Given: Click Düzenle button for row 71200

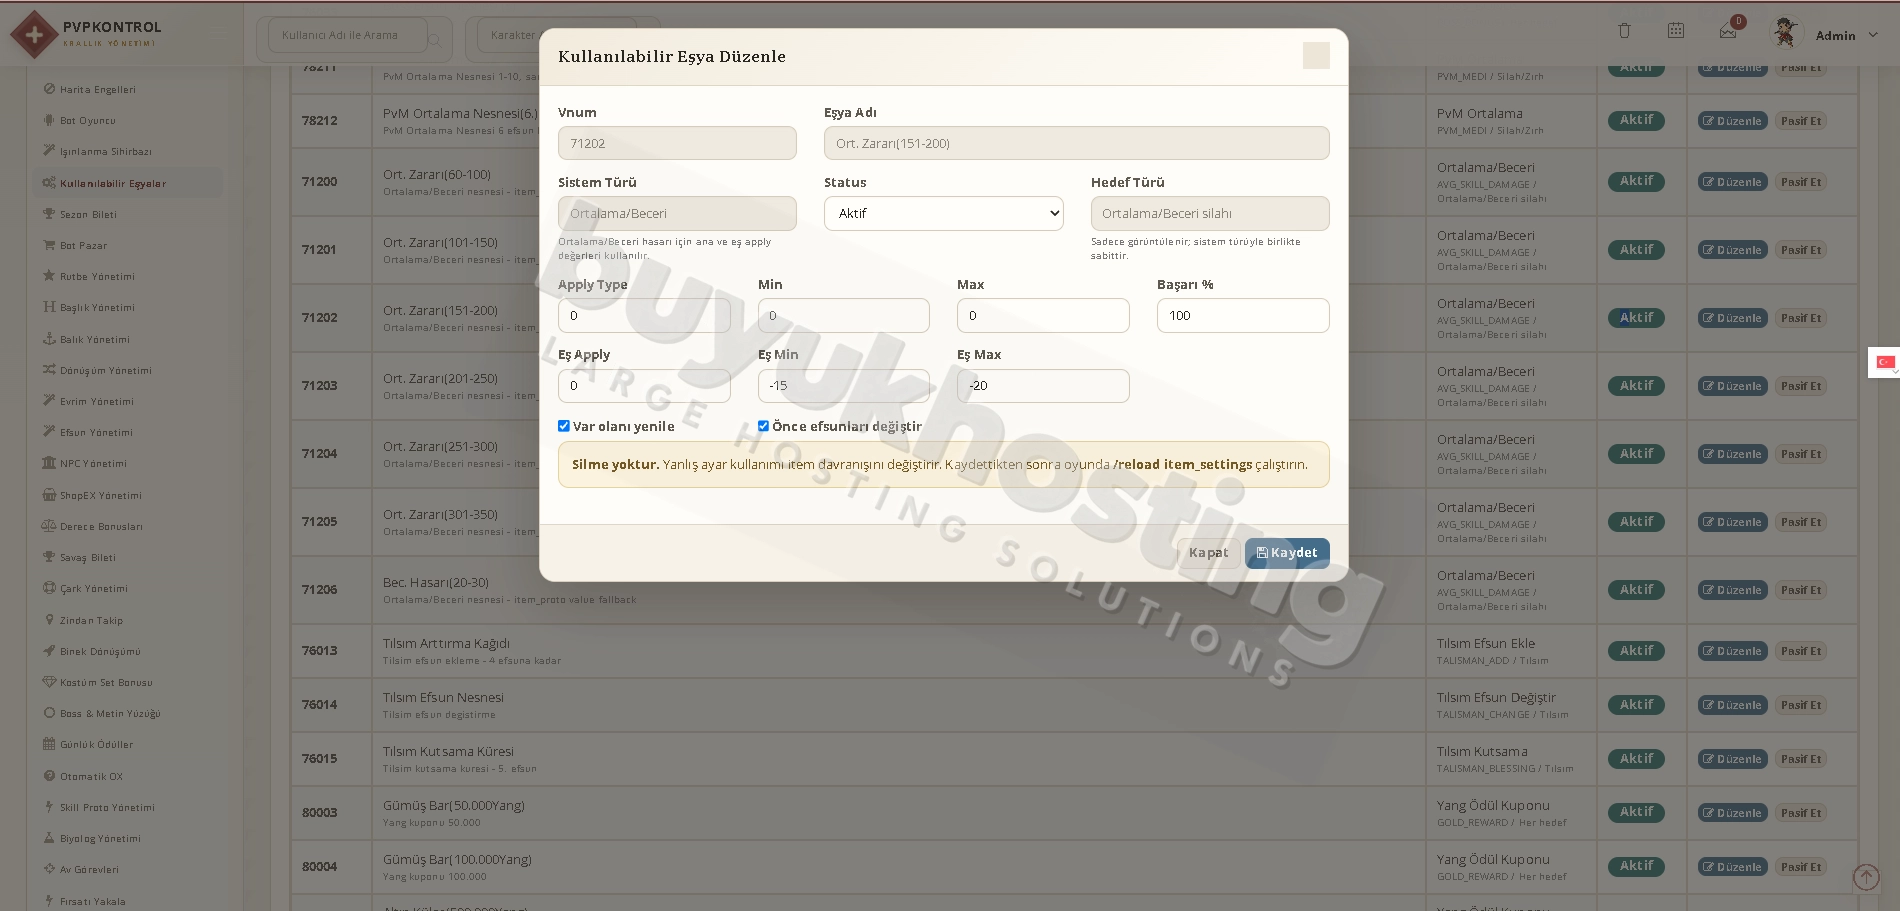Looking at the screenshot, I should point(1732,182).
